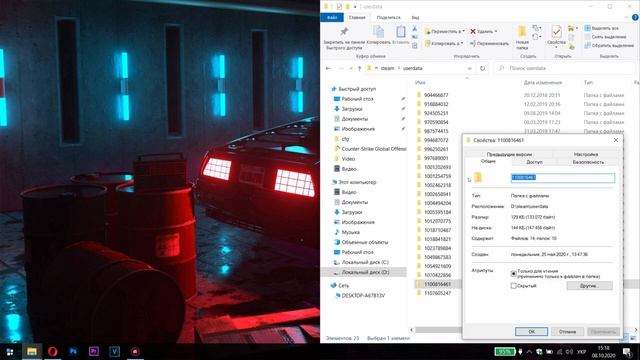Click the Другие... attributes button
Viewport: 640px width, 360px height.
[589, 286]
